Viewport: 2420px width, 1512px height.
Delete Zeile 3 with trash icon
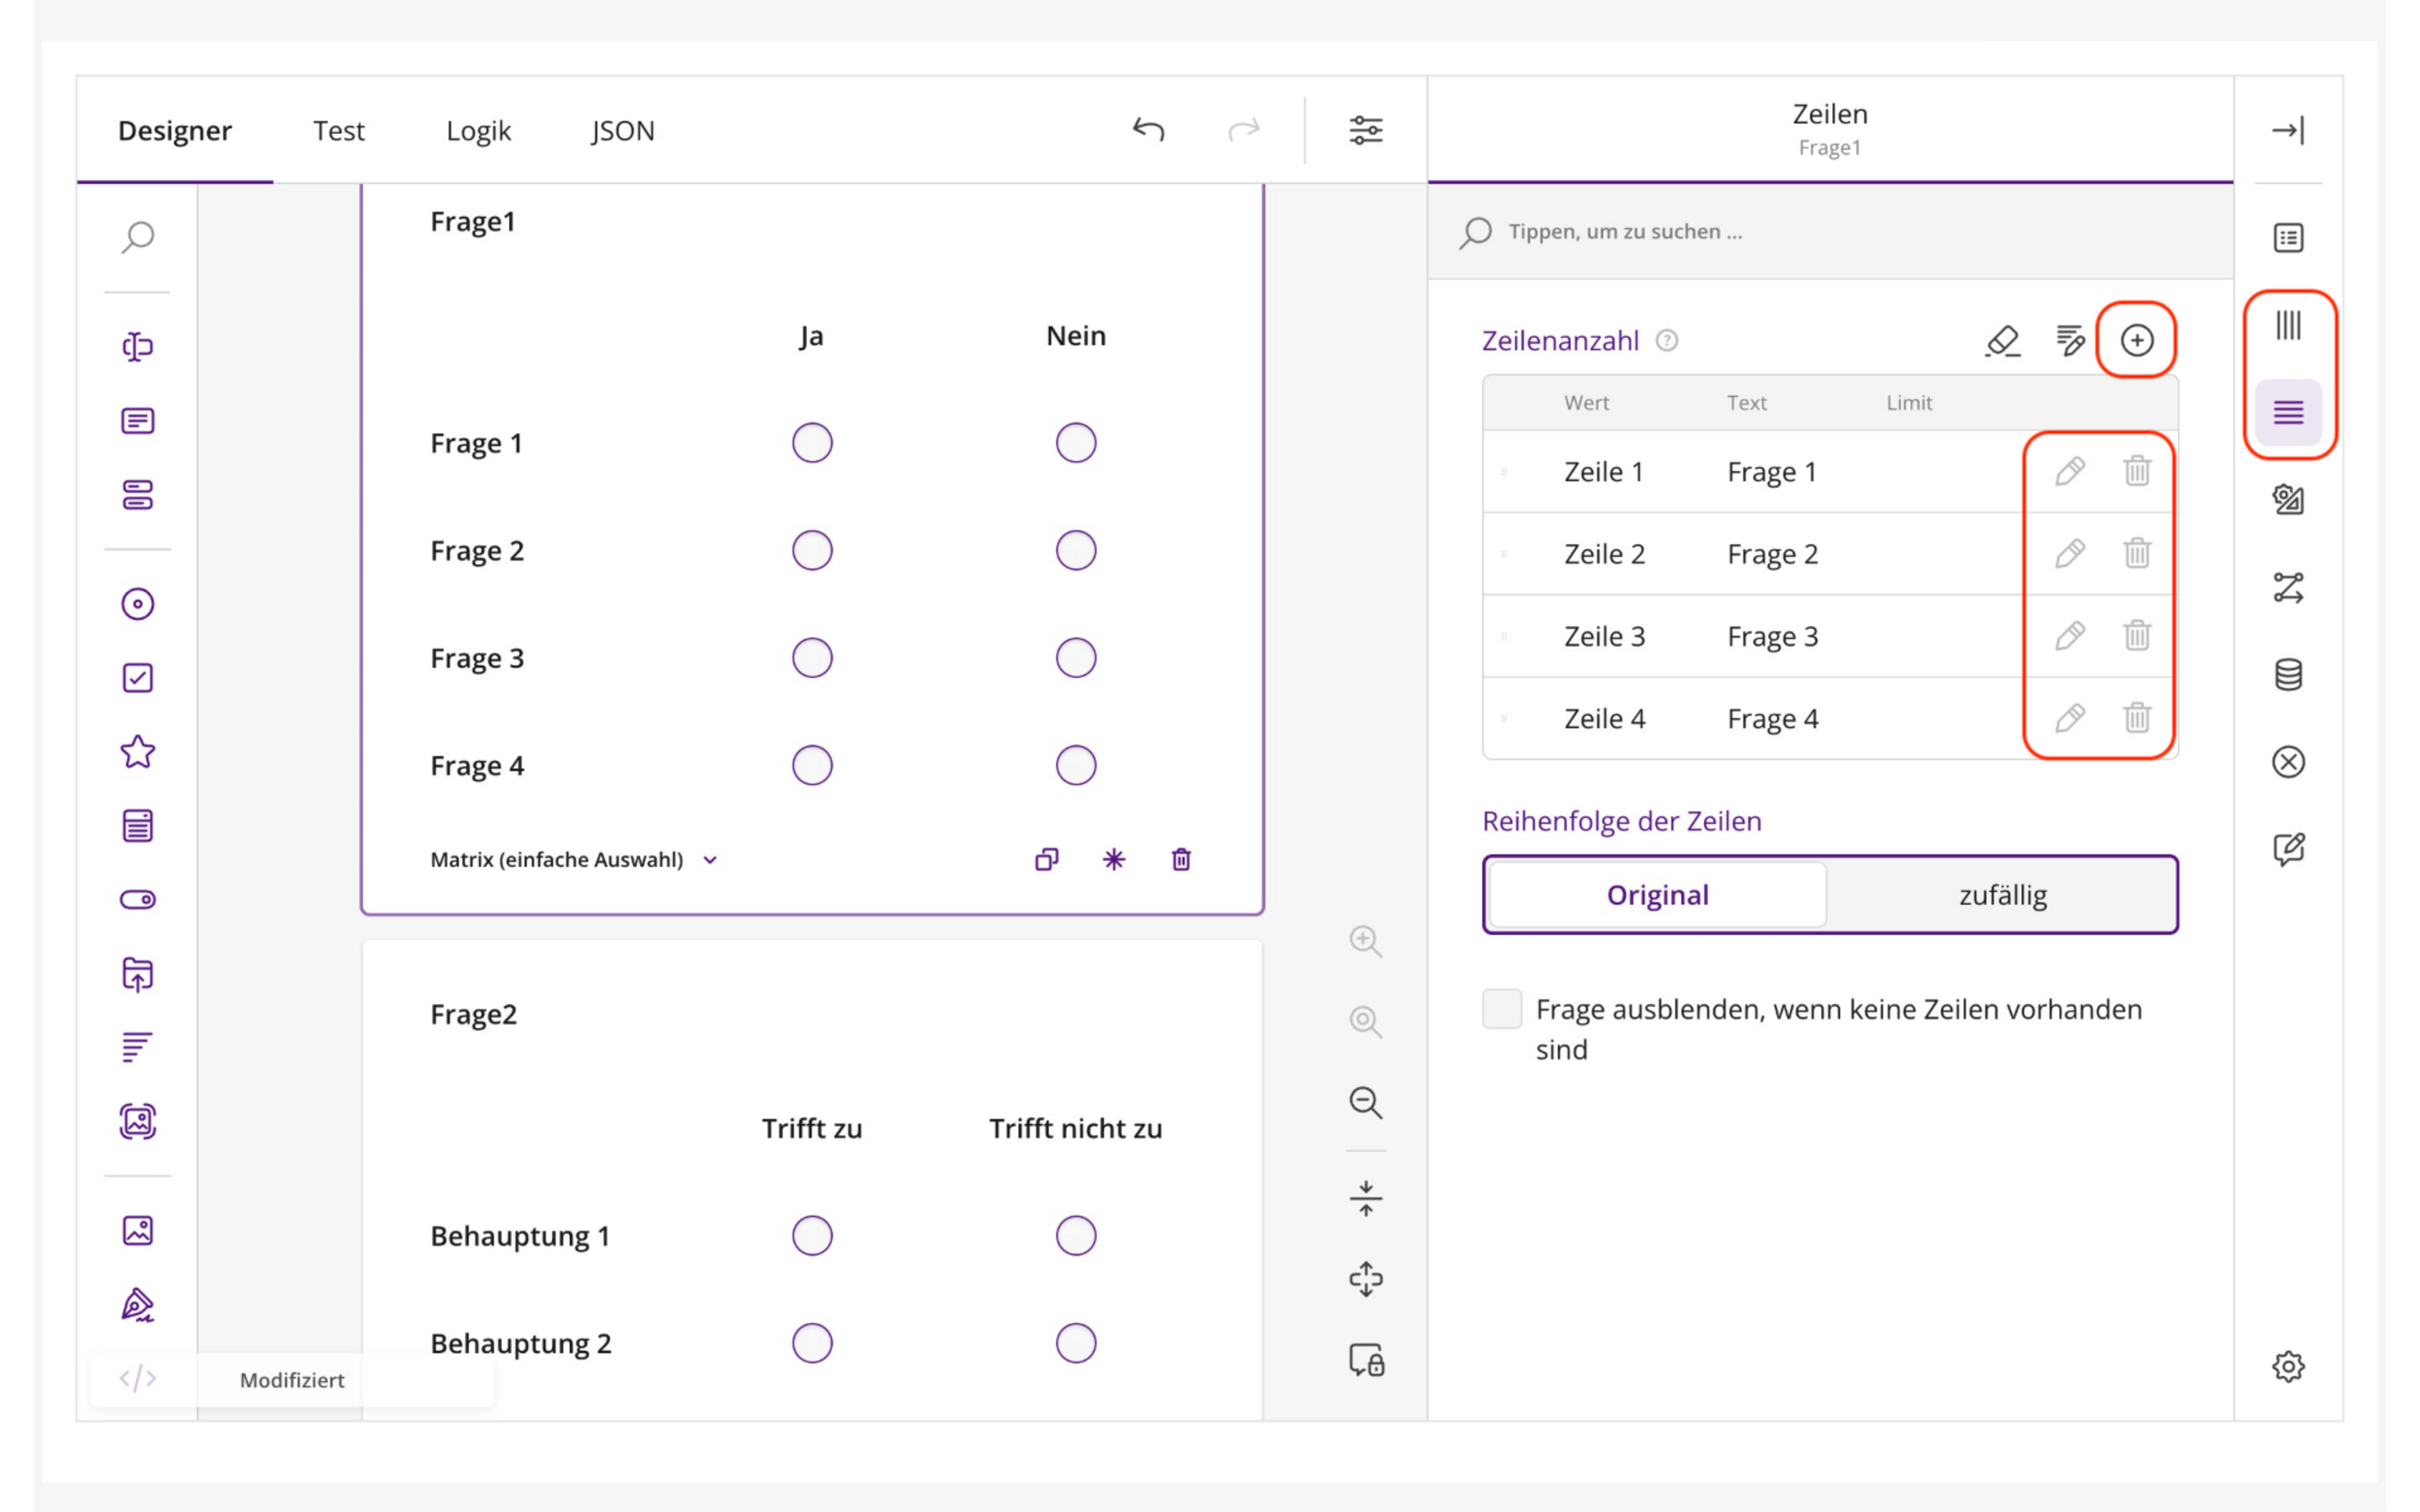pos(2136,635)
